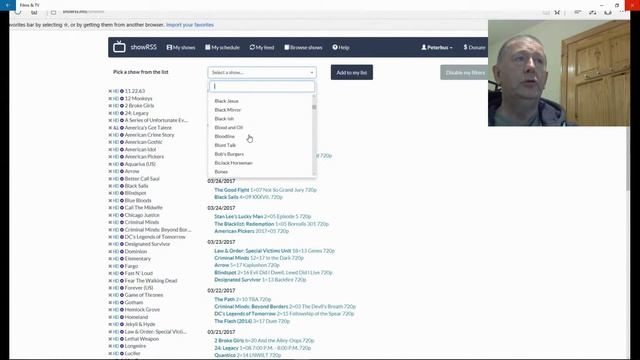The image size is (640, 360).
Task: Click round icon next to Lethal Weapon
Action: tap(122, 339)
